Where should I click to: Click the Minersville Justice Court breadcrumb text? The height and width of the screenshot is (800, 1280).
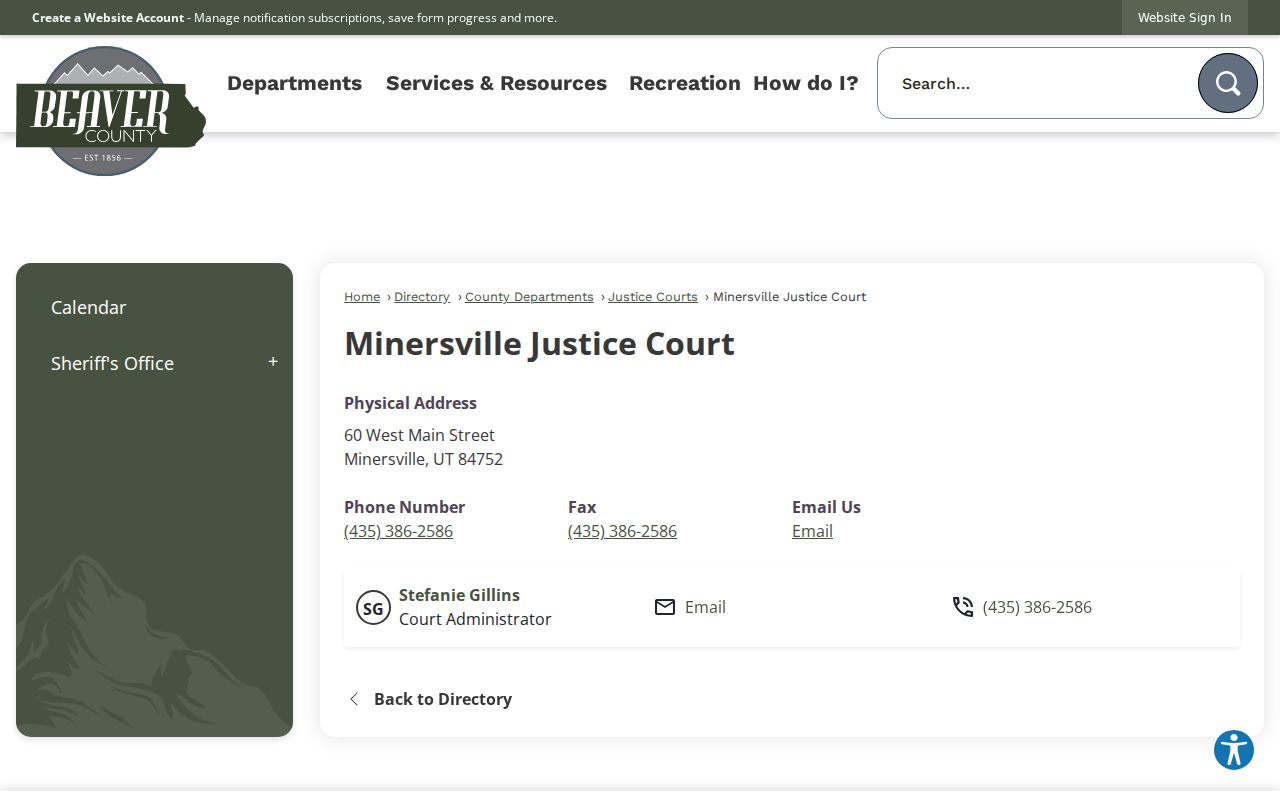789,297
